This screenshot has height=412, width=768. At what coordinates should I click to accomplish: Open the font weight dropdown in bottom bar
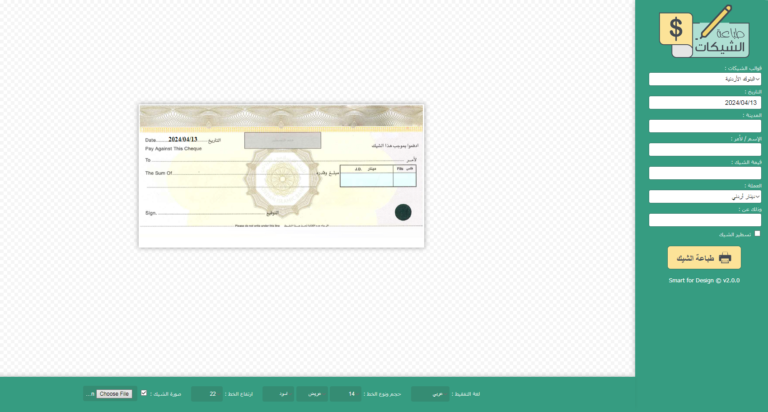[x=312, y=394]
